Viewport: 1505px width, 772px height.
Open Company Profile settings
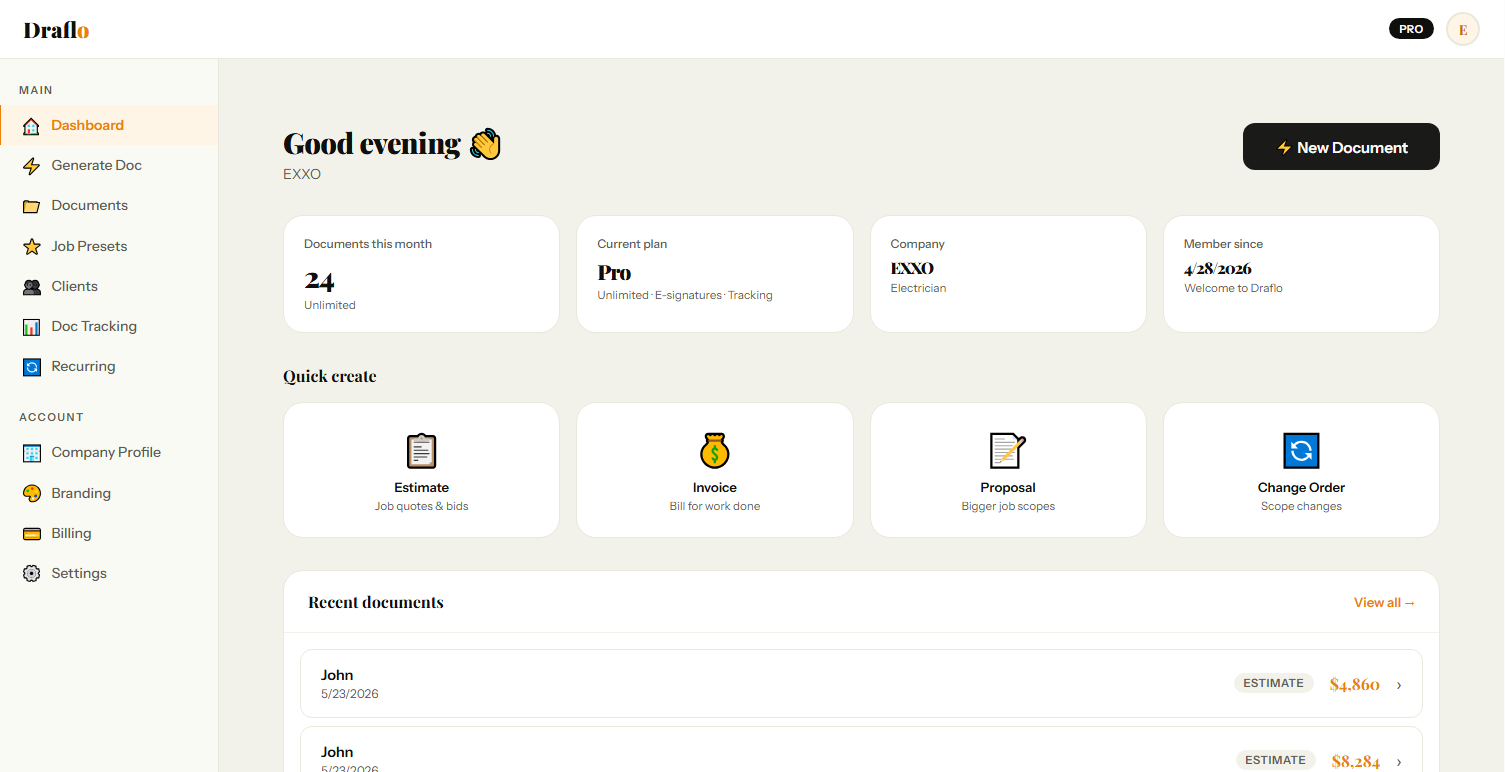(x=108, y=453)
